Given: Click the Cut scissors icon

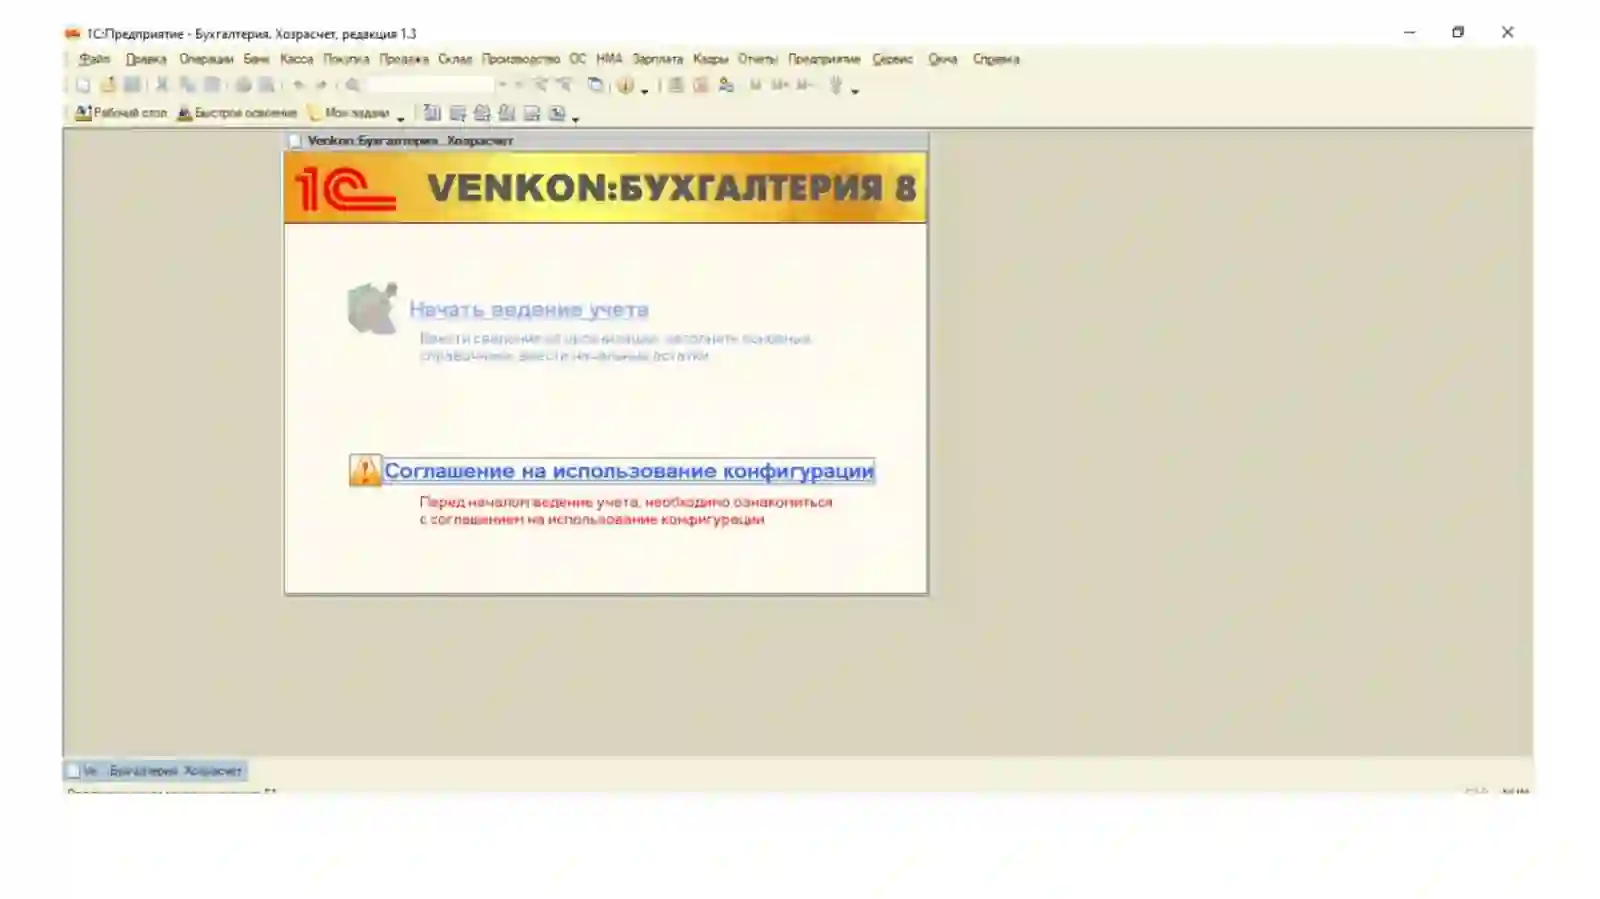Looking at the screenshot, I should pos(162,85).
